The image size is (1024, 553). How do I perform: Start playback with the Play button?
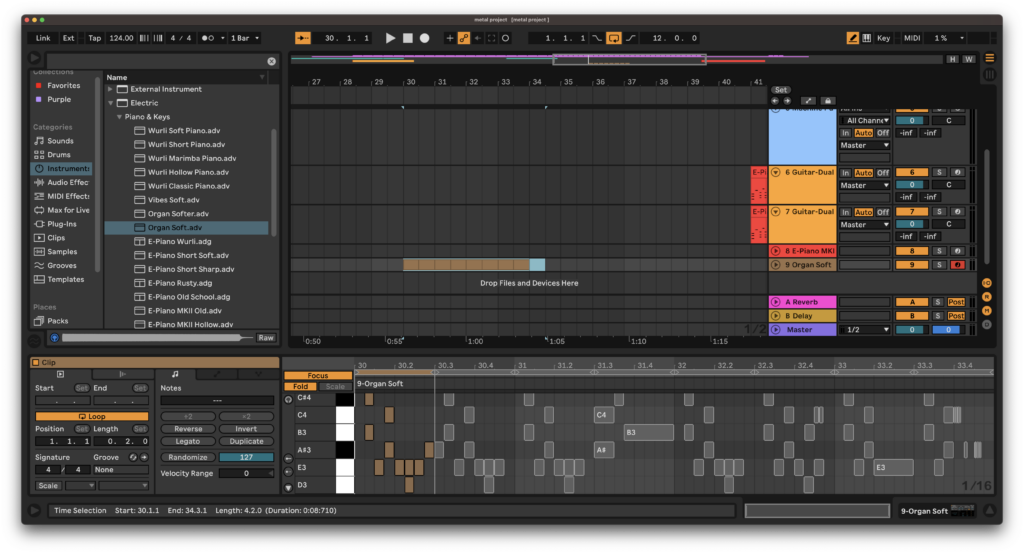(x=390, y=38)
